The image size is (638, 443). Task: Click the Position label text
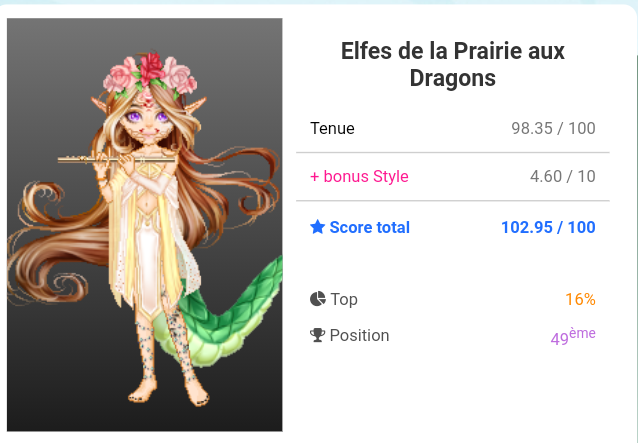click(359, 335)
